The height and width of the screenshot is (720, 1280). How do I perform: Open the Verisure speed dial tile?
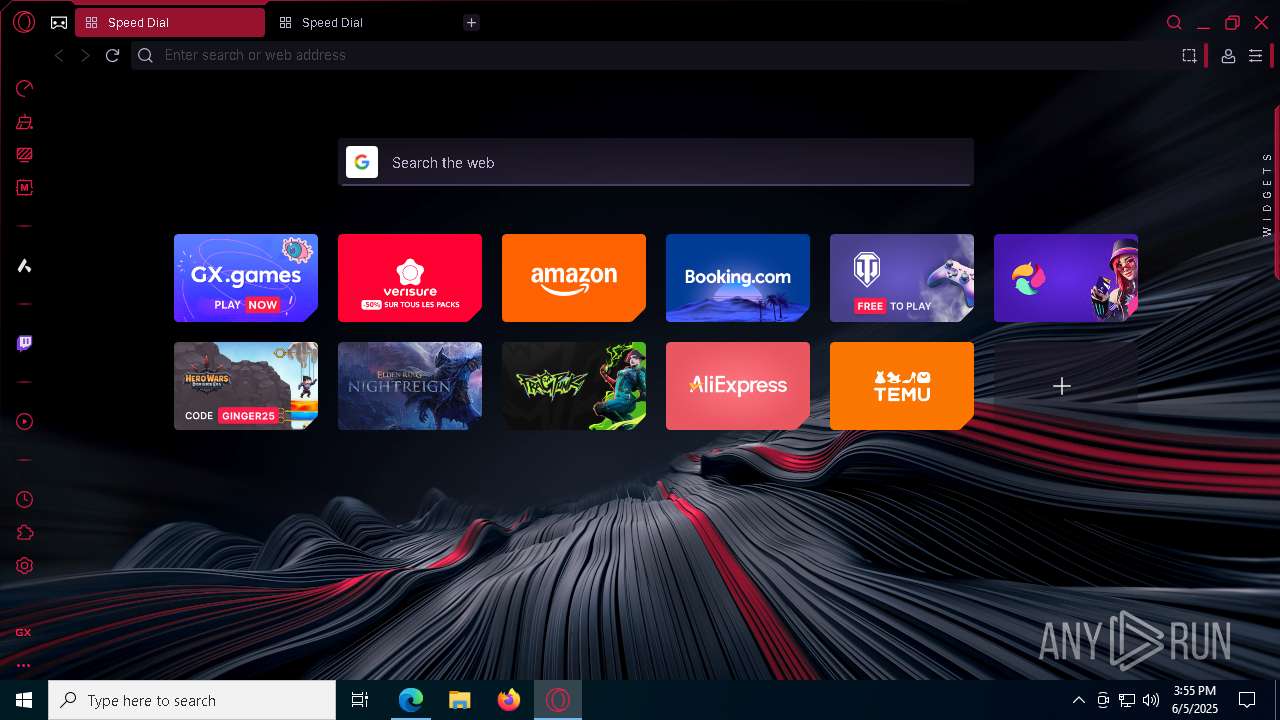(x=410, y=278)
